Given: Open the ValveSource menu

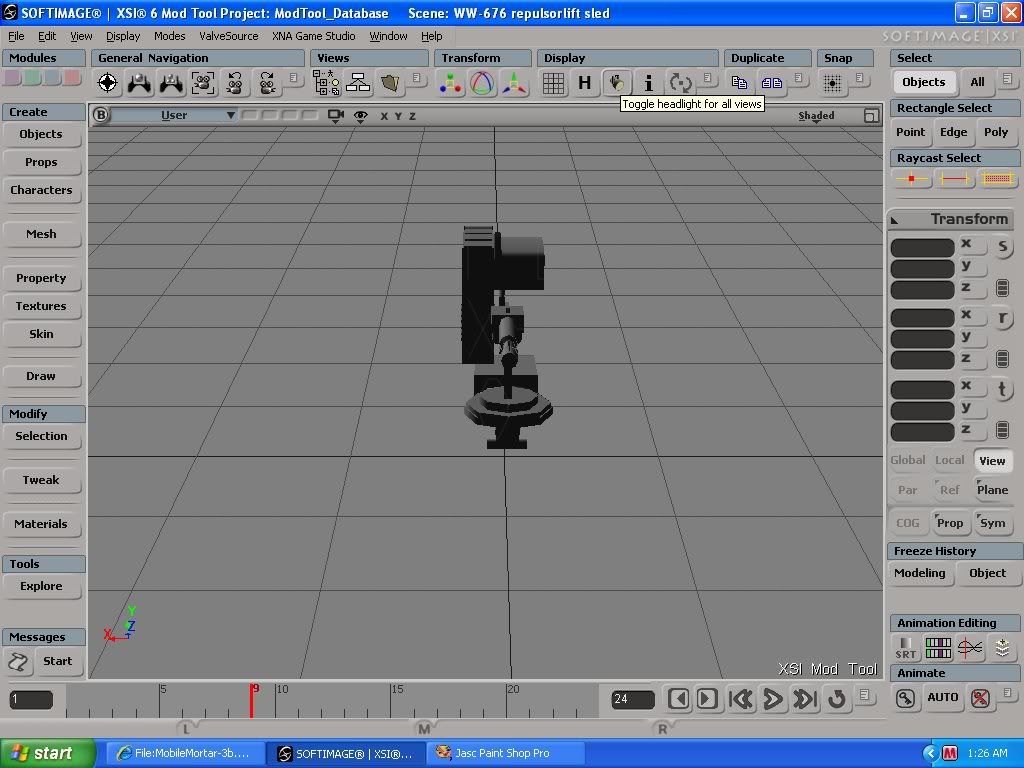Looking at the screenshot, I should [x=229, y=36].
